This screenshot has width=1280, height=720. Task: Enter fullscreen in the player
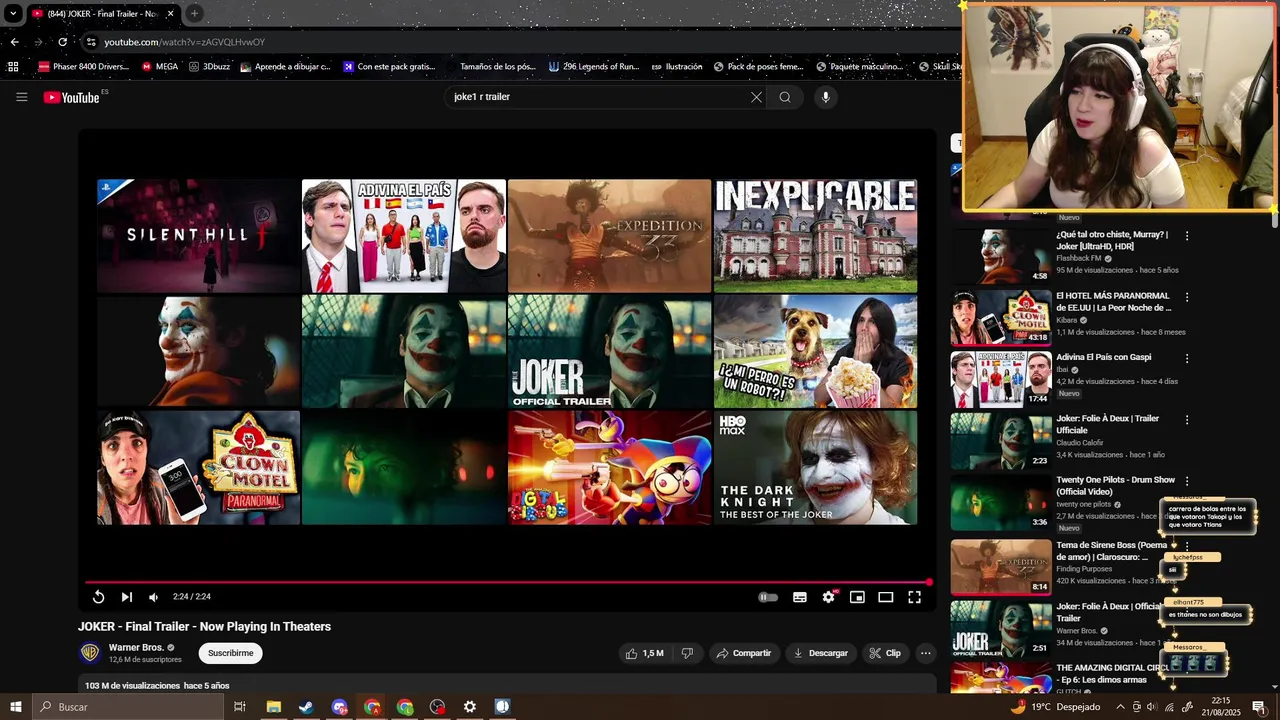[x=914, y=597]
